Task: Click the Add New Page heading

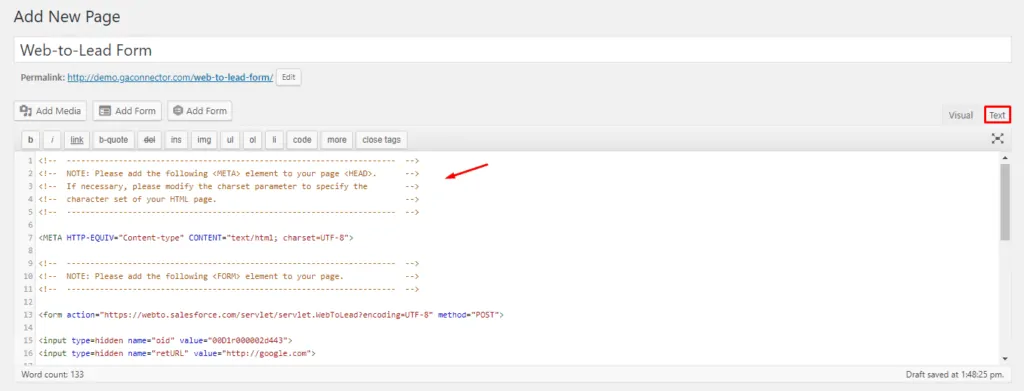Action: click(67, 16)
